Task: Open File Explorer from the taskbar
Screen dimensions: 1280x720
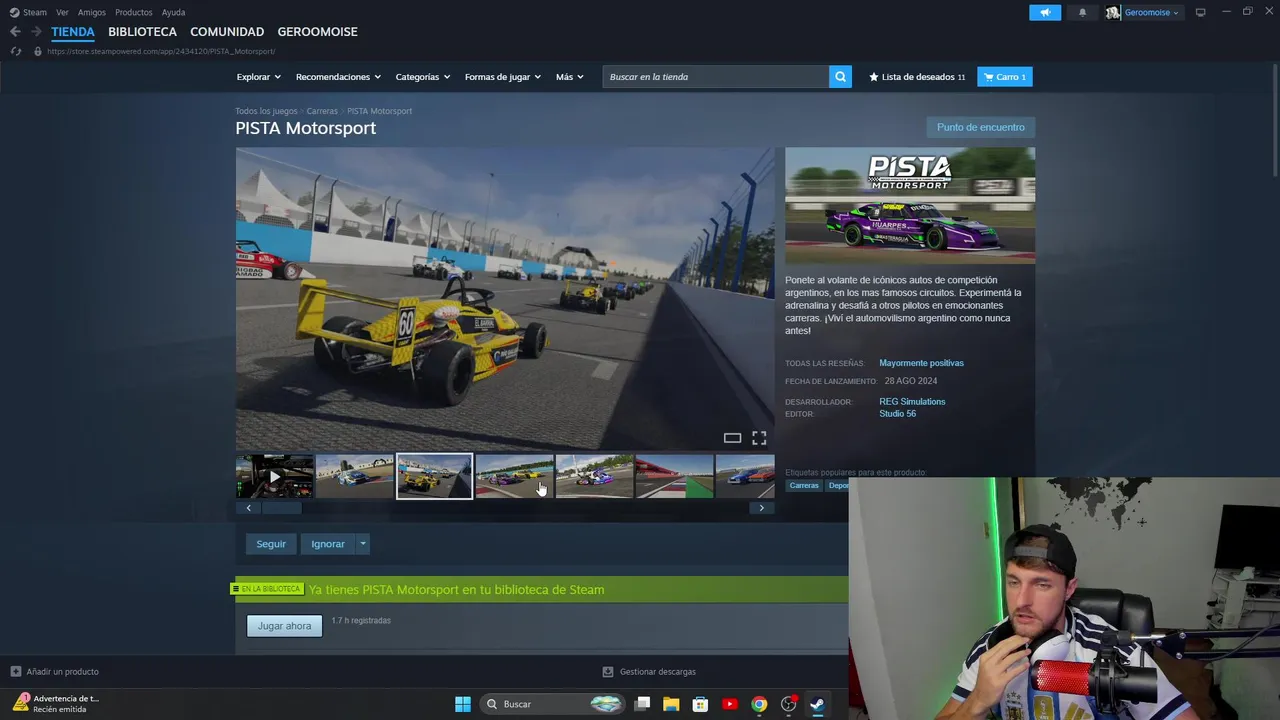Action: [x=671, y=704]
